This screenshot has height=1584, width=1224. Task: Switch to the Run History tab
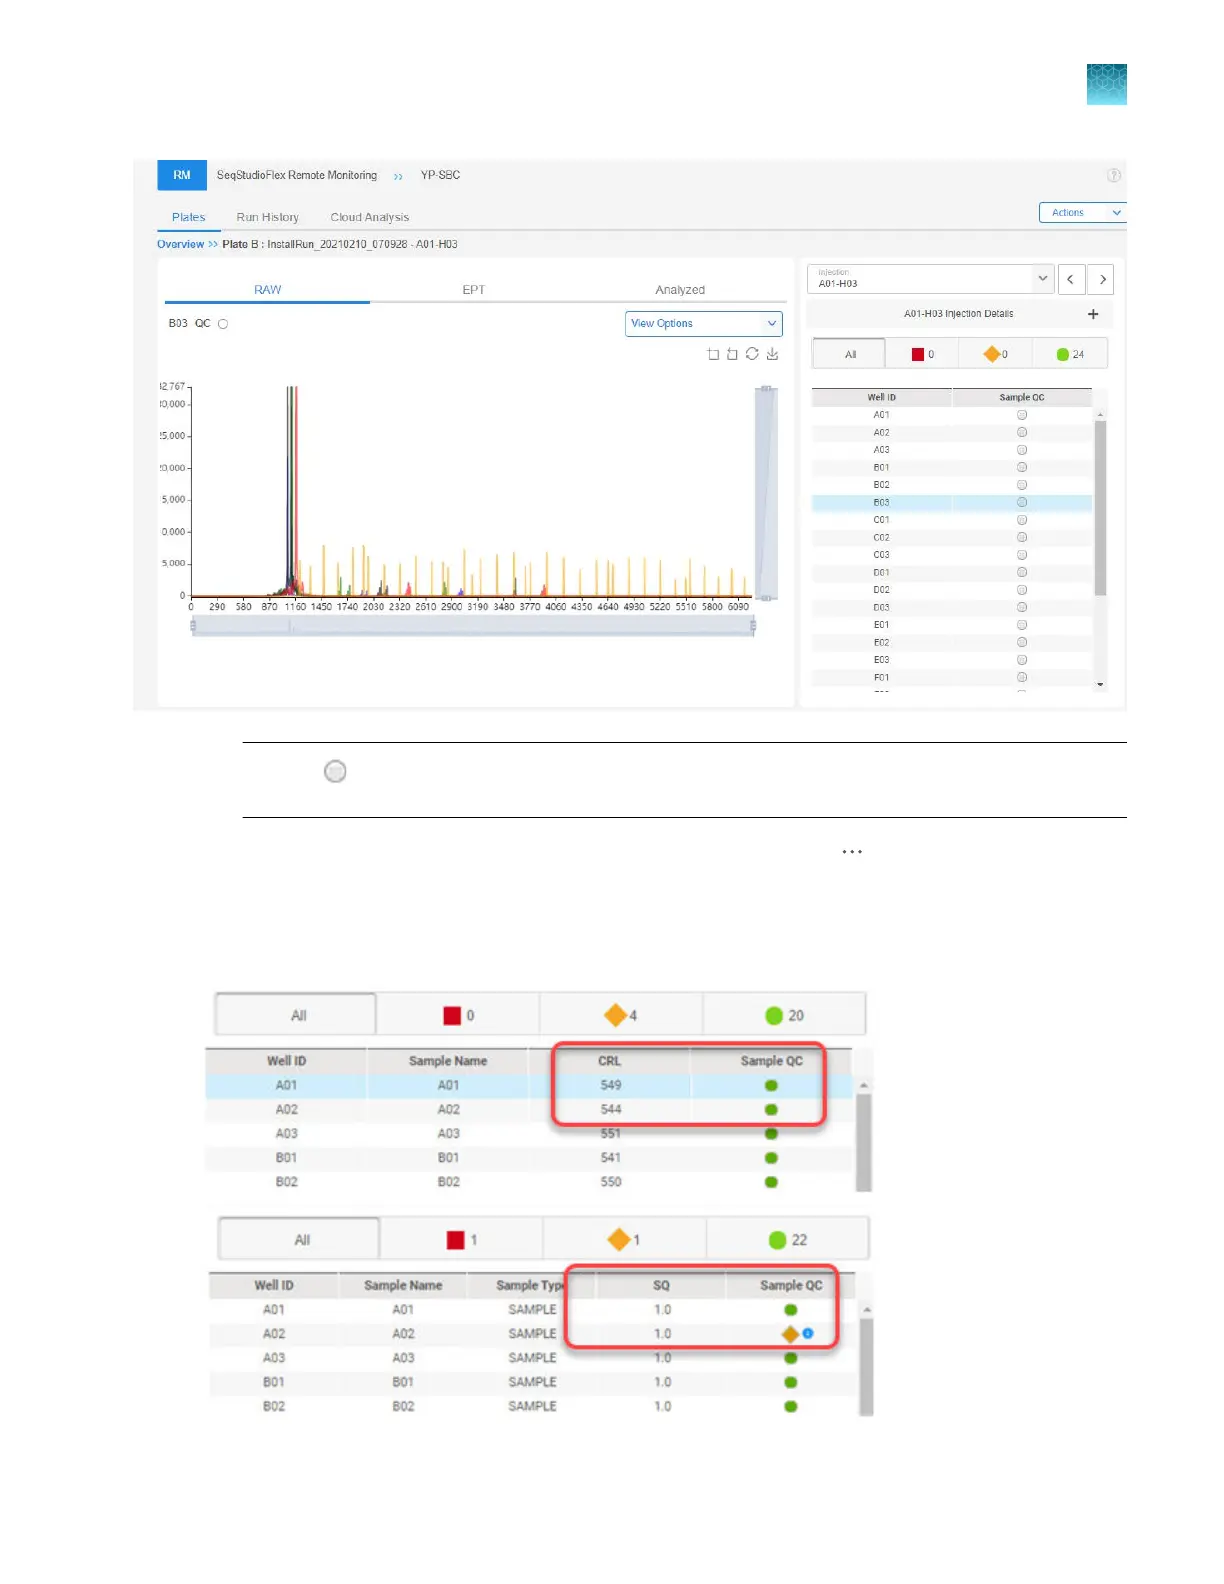[x=267, y=217]
